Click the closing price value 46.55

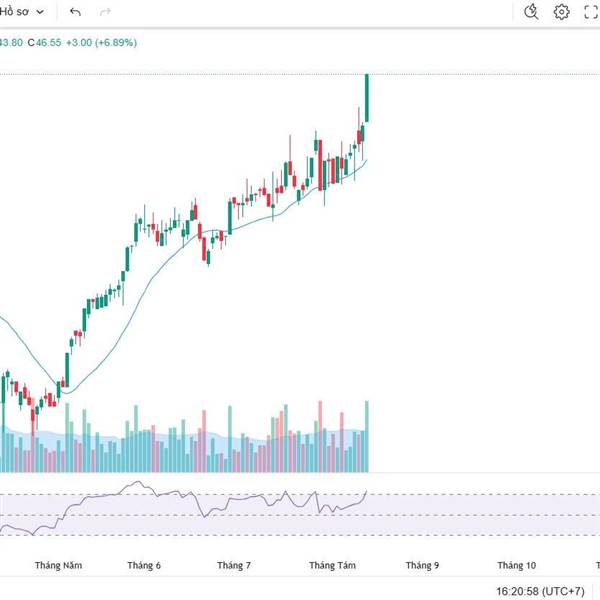[48, 42]
